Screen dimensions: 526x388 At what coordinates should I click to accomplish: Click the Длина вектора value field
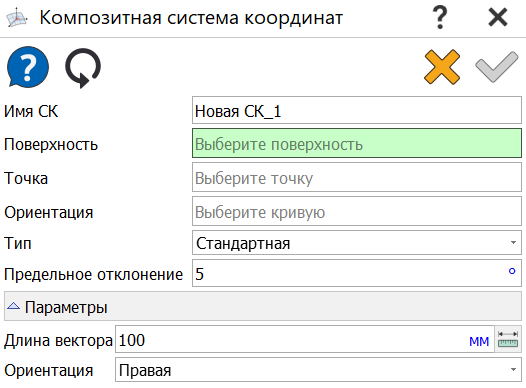coord(305,339)
